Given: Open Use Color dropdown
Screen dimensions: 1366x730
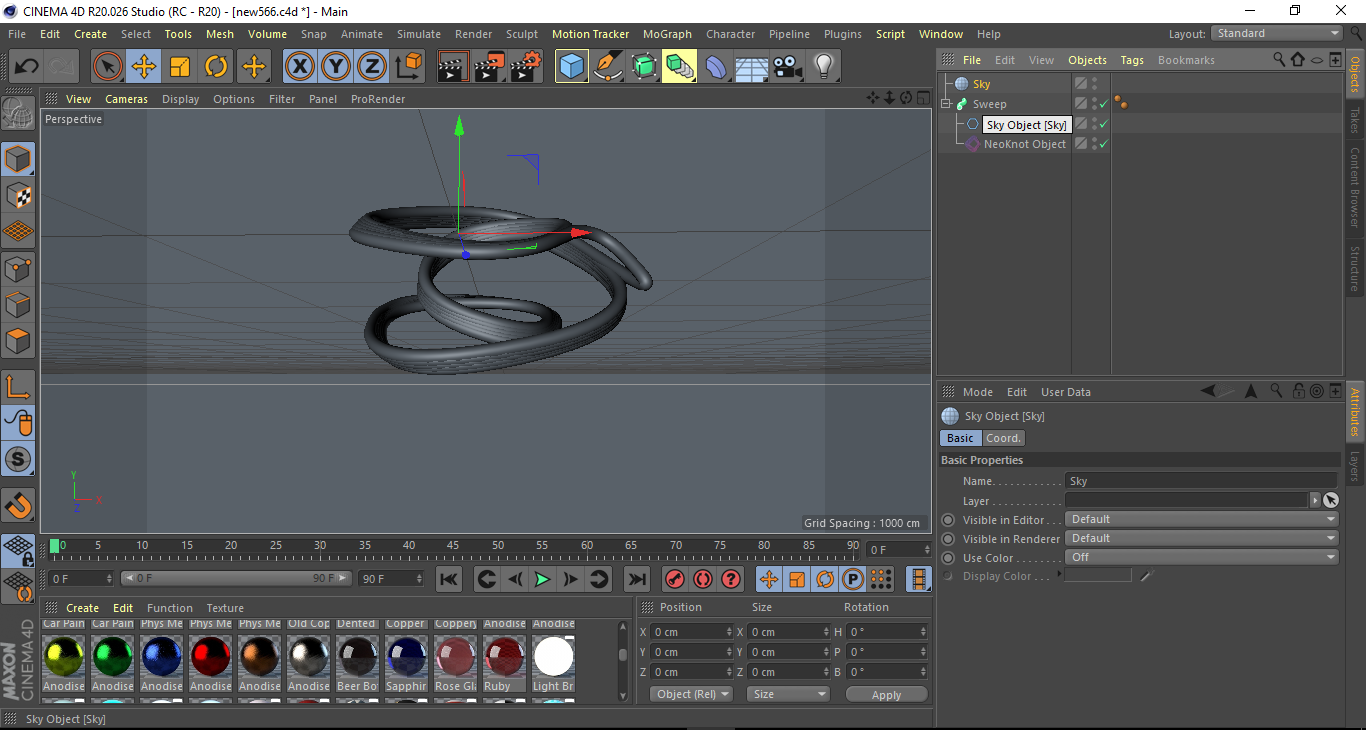Looking at the screenshot, I should [x=1202, y=557].
